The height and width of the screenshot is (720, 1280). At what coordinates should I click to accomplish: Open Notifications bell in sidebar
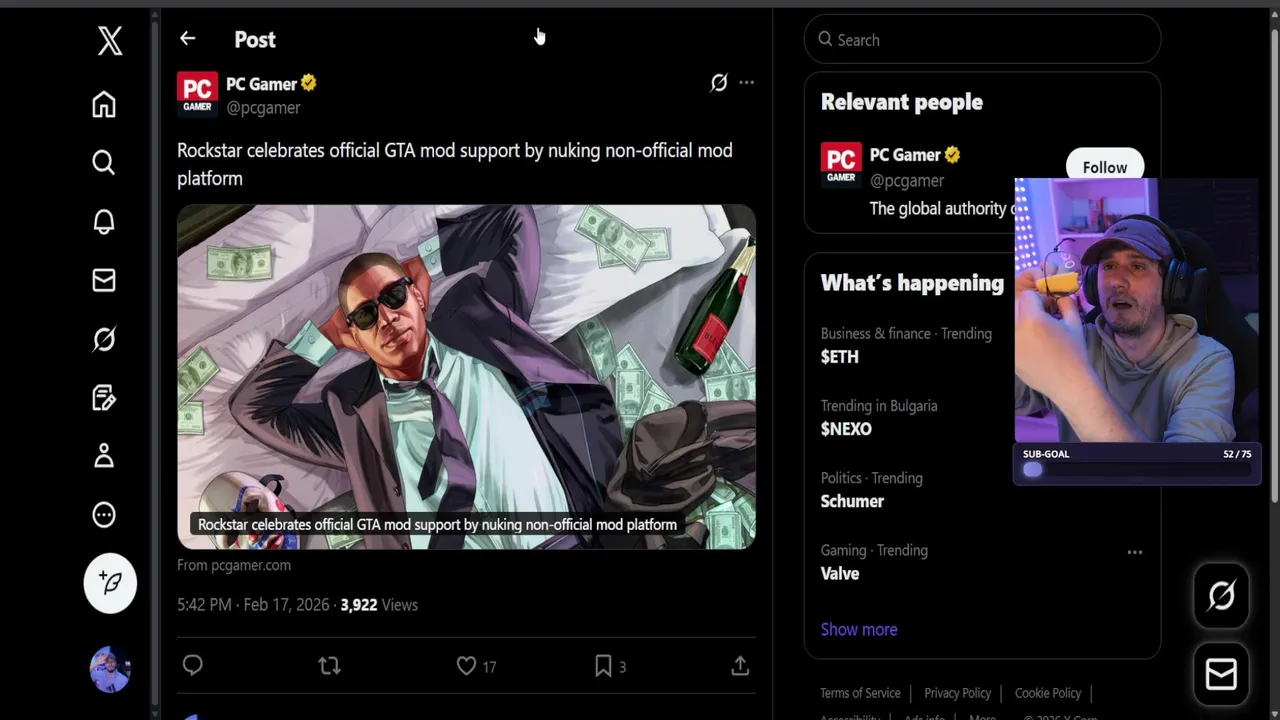pyautogui.click(x=104, y=222)
